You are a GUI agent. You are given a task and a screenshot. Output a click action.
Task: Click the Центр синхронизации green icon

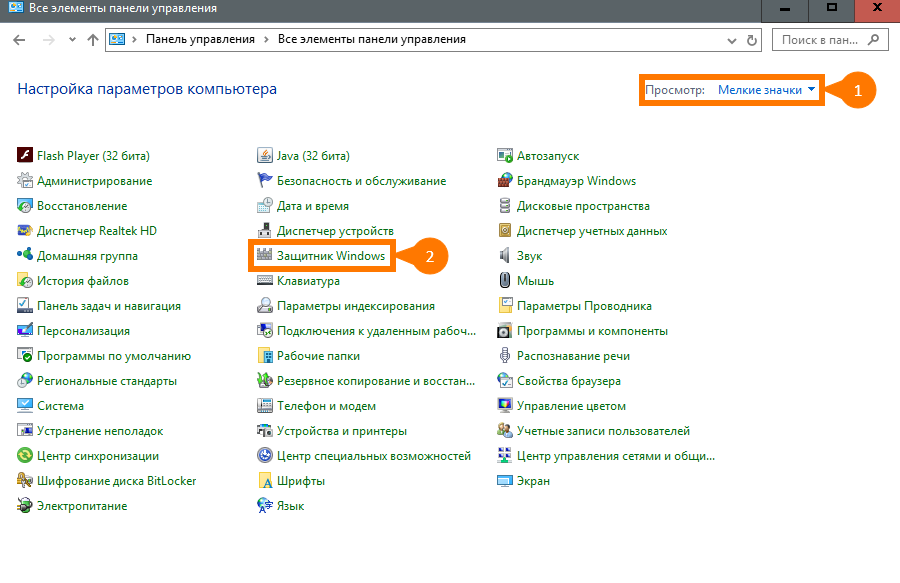pyautogui.click(x=25, y=456)
